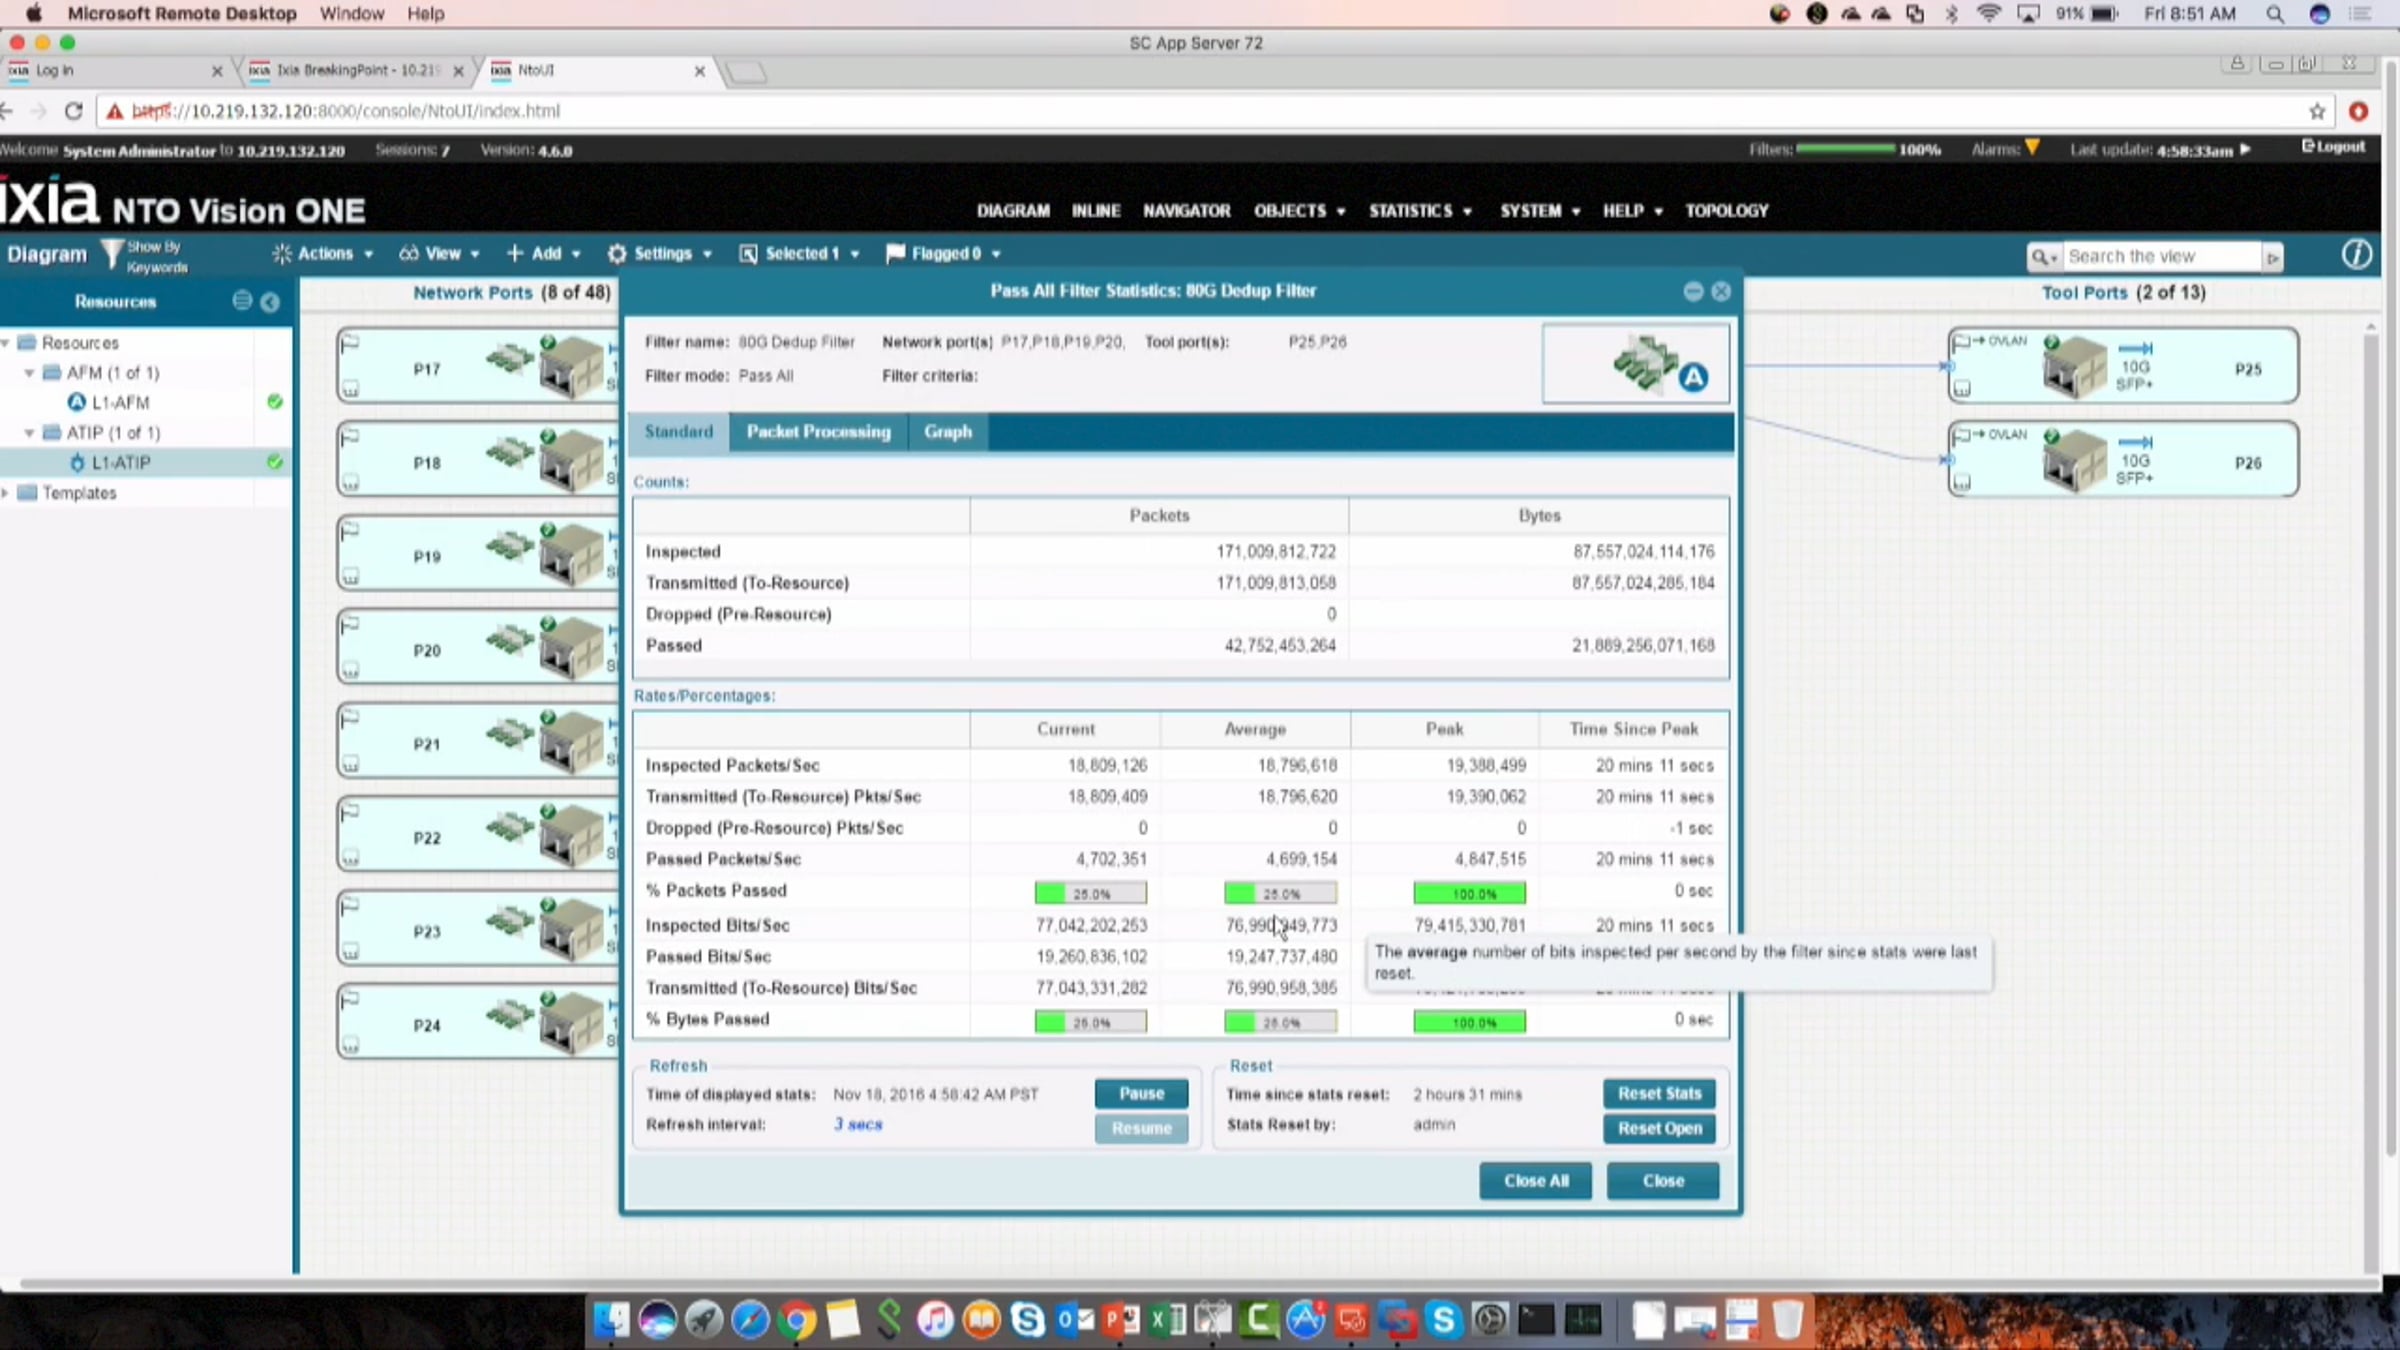The height and width of the screenshot is (1350, 2400).
Task: Minimize the filter statistics dialog
Action: point(1693,291)
